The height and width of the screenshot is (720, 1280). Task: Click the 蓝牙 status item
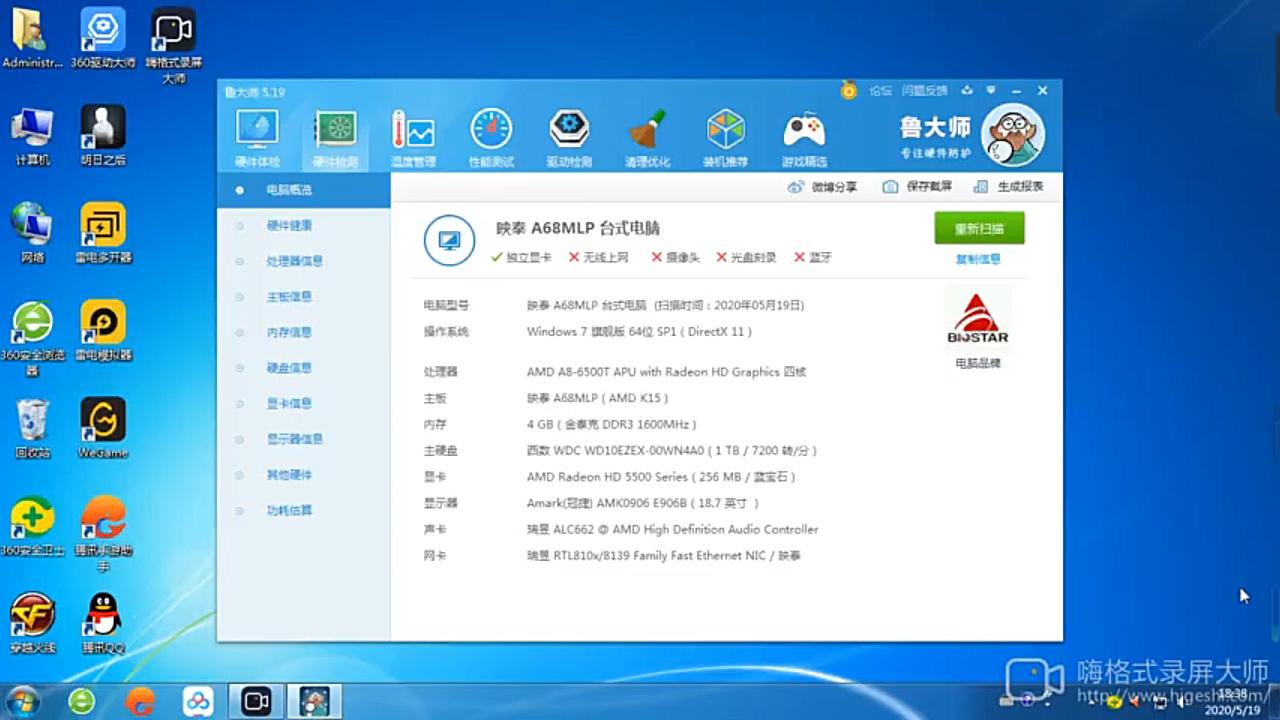coord(813,257)
